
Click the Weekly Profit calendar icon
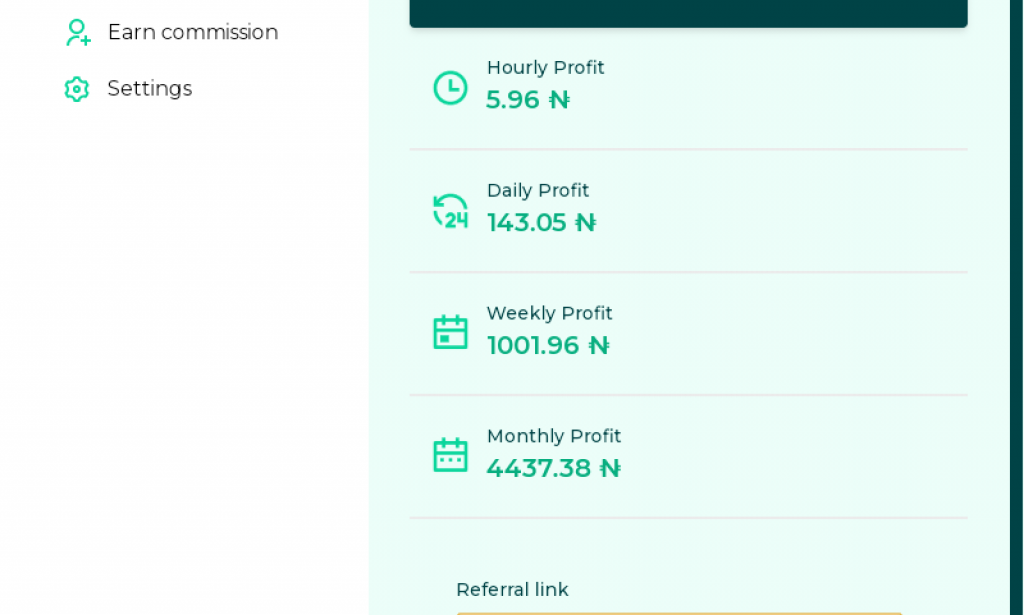click(450, 333)
